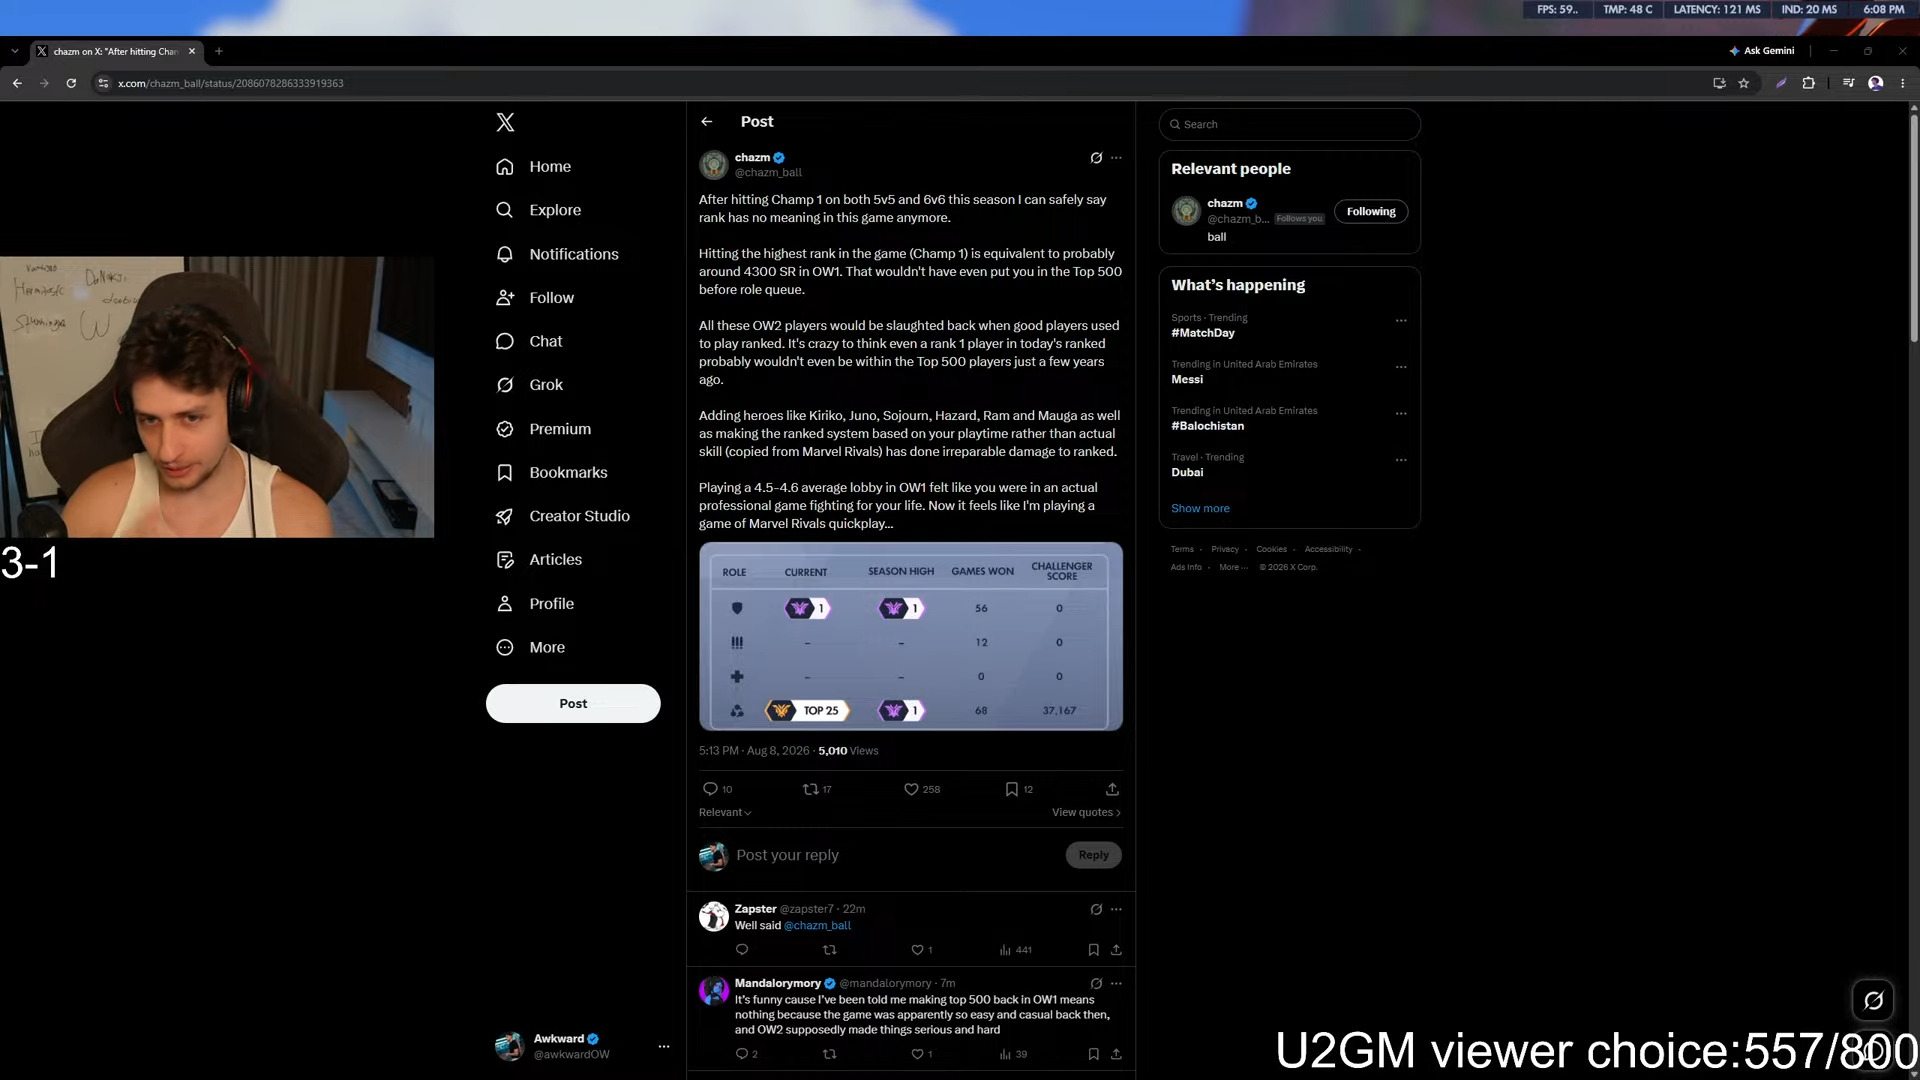
Task: Click the More circle icon in the sidebar
Action: [505, 648]
